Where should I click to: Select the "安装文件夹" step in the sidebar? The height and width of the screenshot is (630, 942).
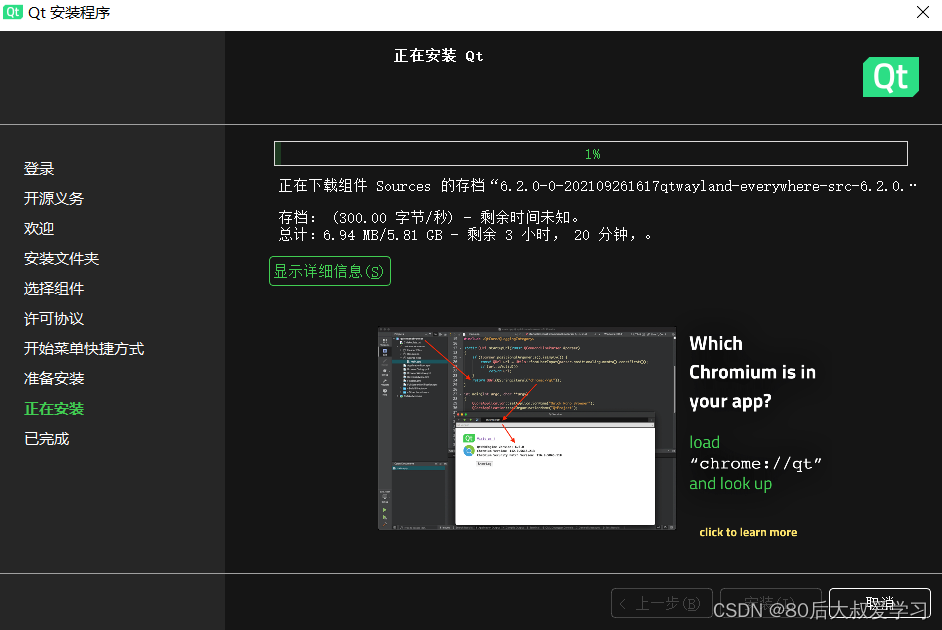point(61,258)
